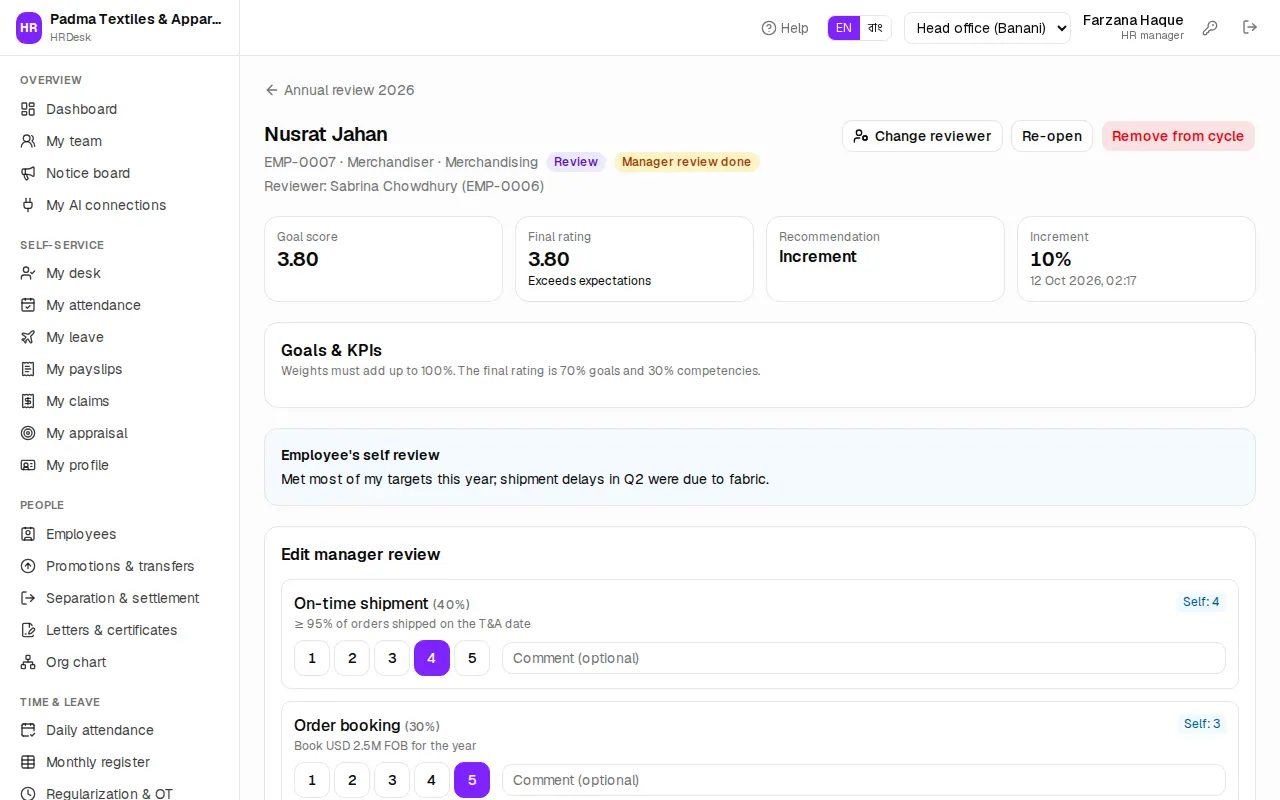Click the On-time shipment comment field

[x=864, y=658]
